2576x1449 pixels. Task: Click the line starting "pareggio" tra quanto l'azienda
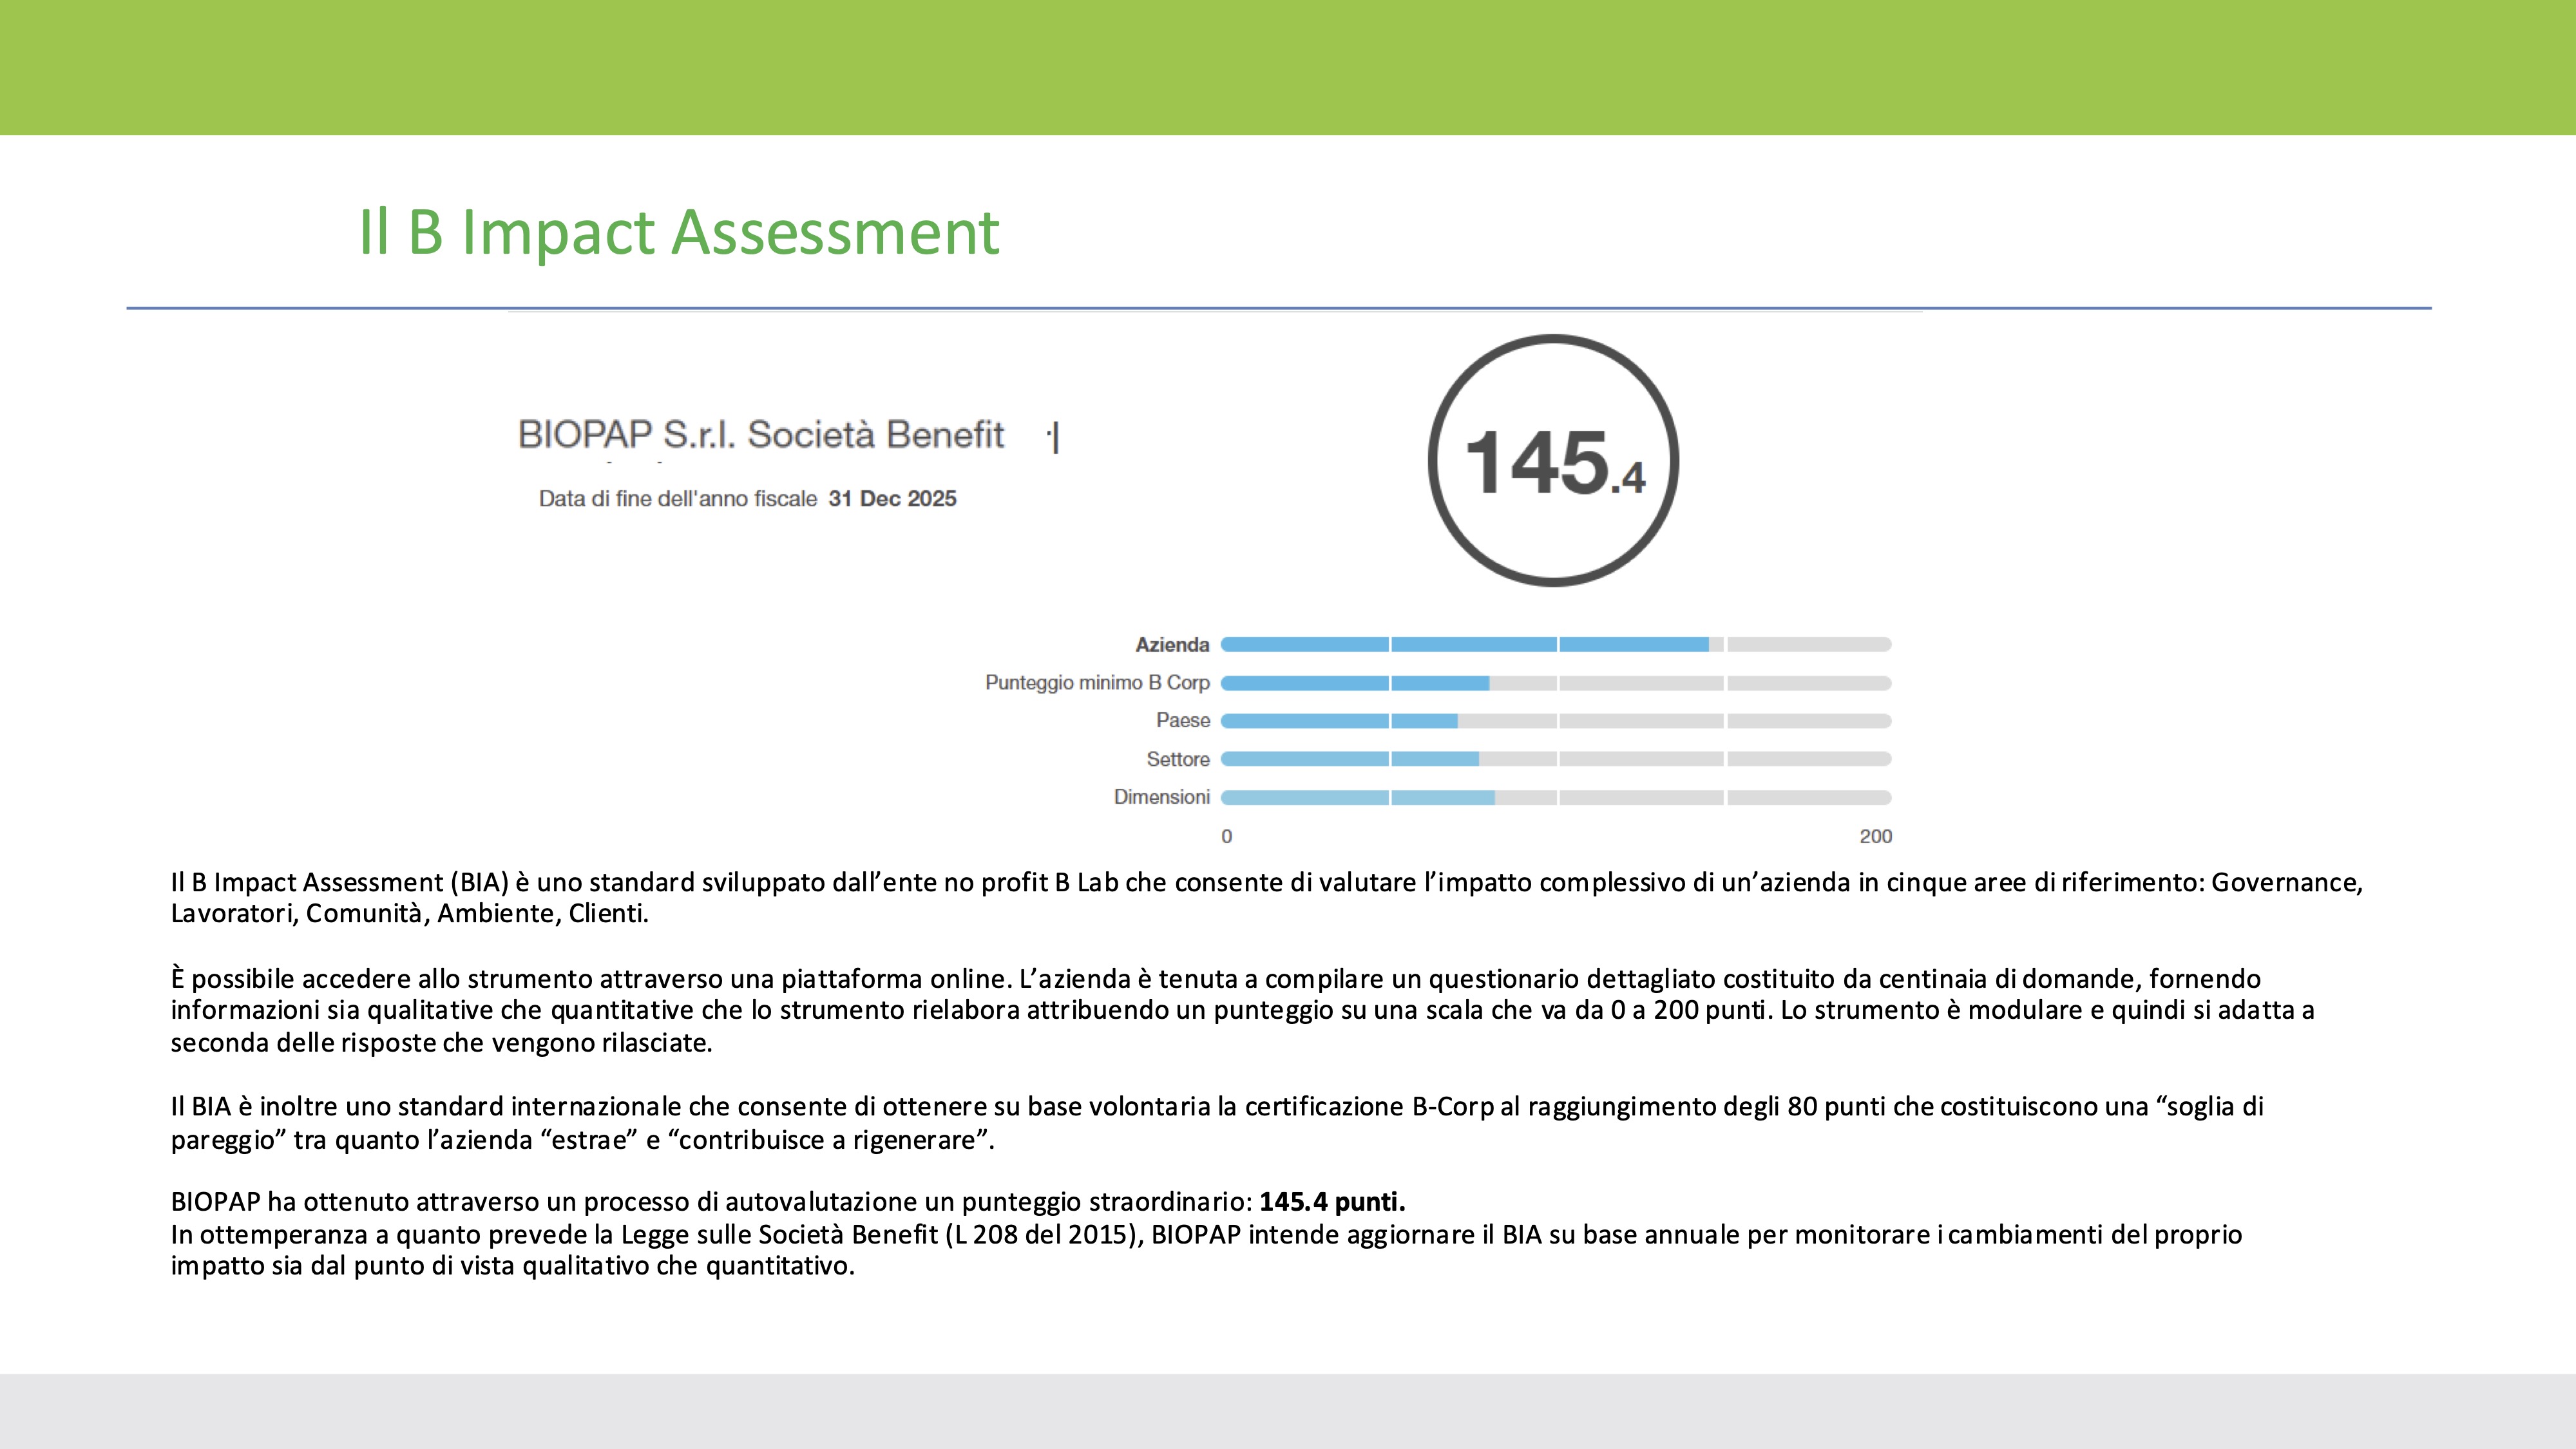tap(583, 1140)
